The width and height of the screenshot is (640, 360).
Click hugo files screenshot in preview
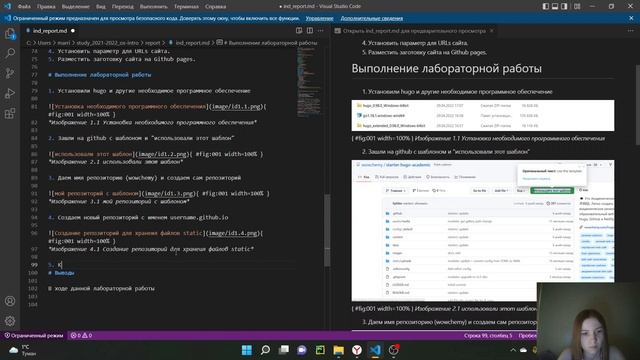pos(483,116)
